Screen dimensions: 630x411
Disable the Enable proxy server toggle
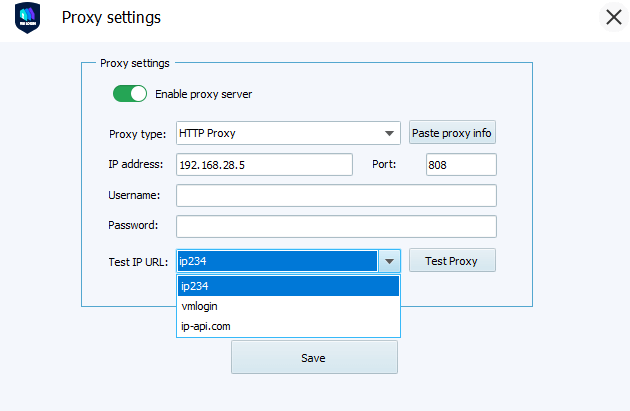coord(130,94)
